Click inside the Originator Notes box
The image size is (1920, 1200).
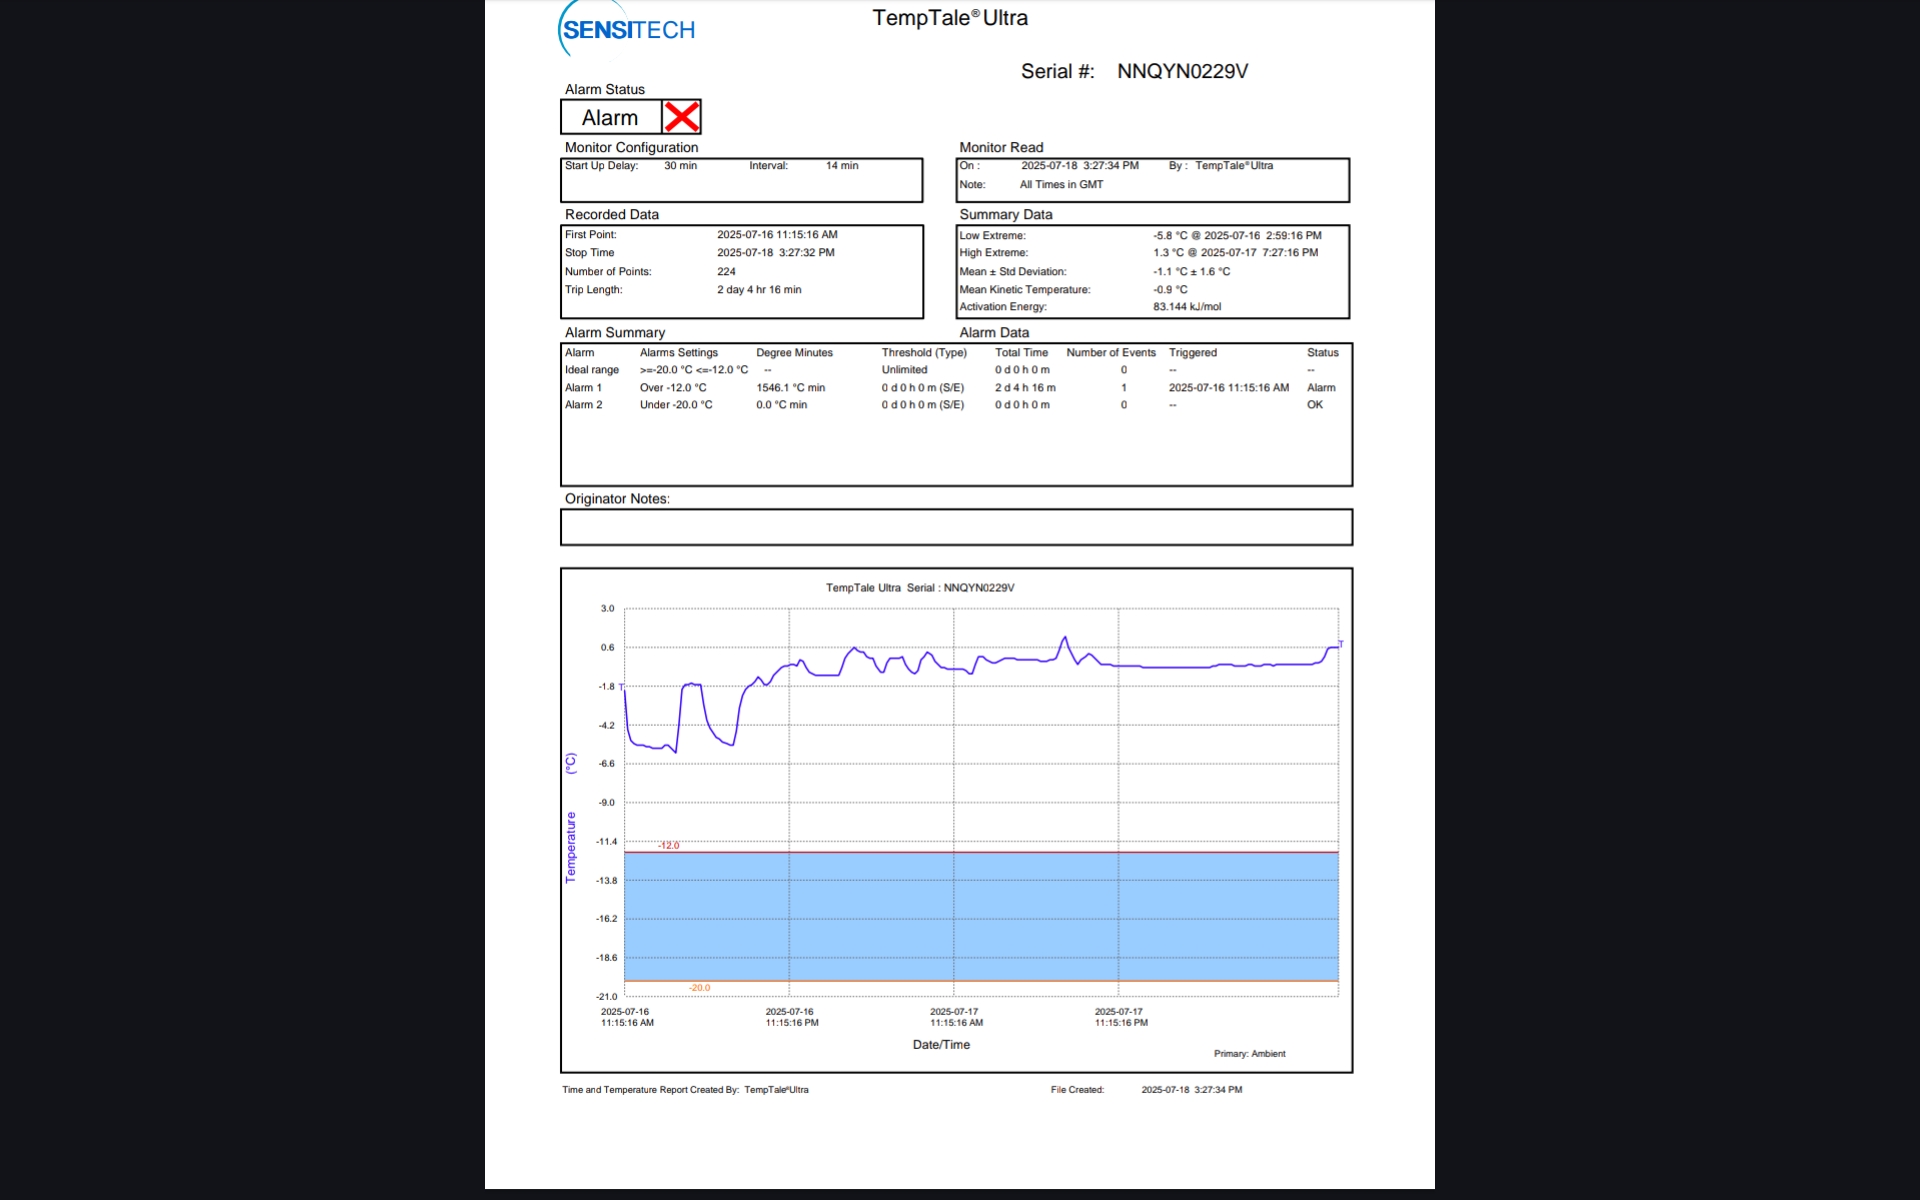tap(955, 527)
